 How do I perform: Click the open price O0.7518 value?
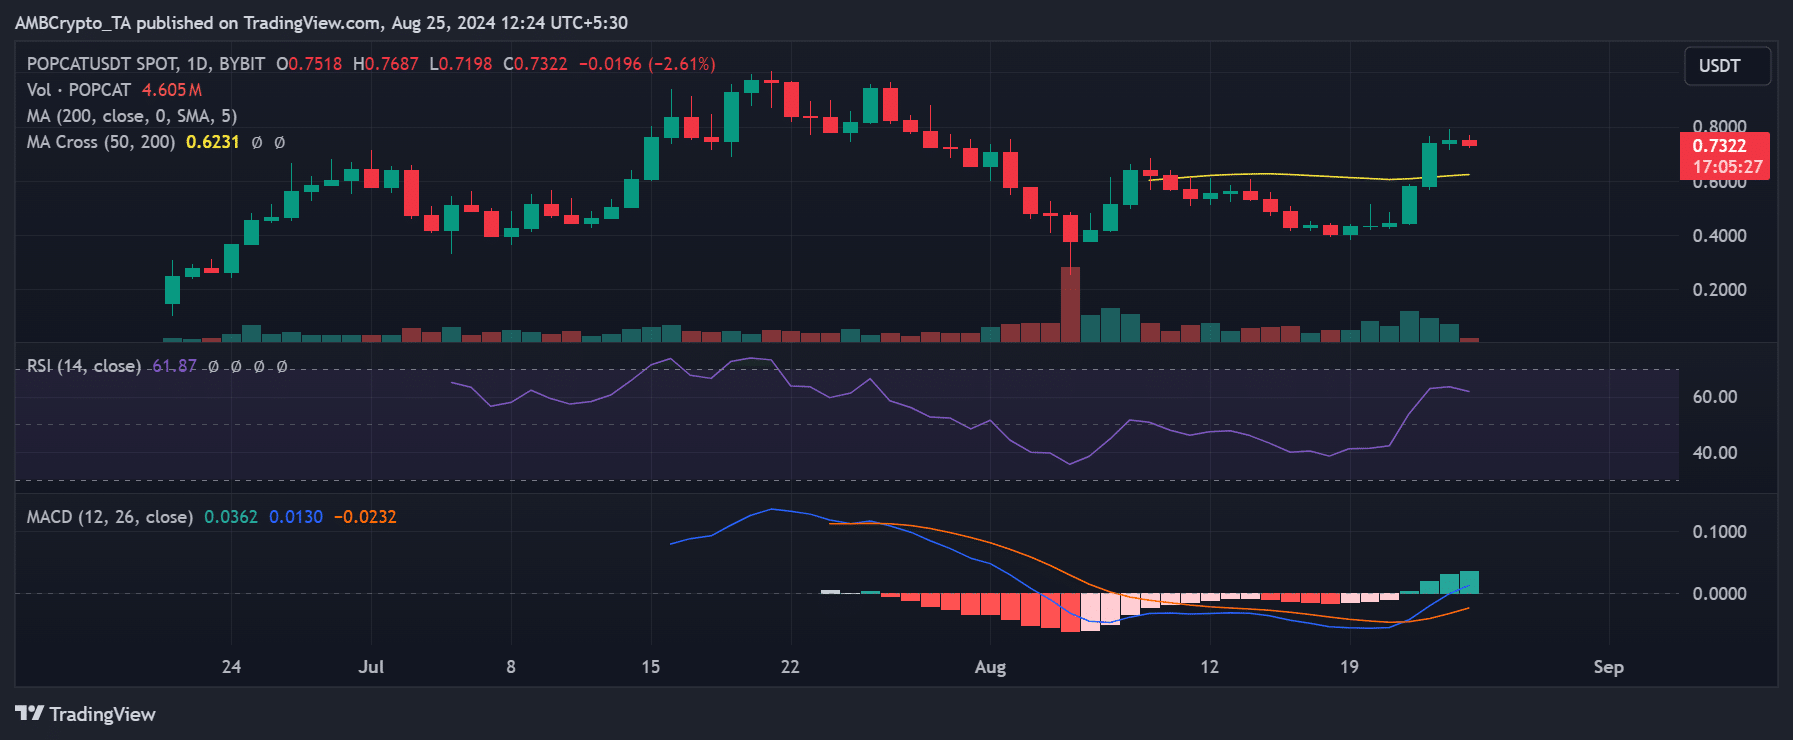[309, 64]
